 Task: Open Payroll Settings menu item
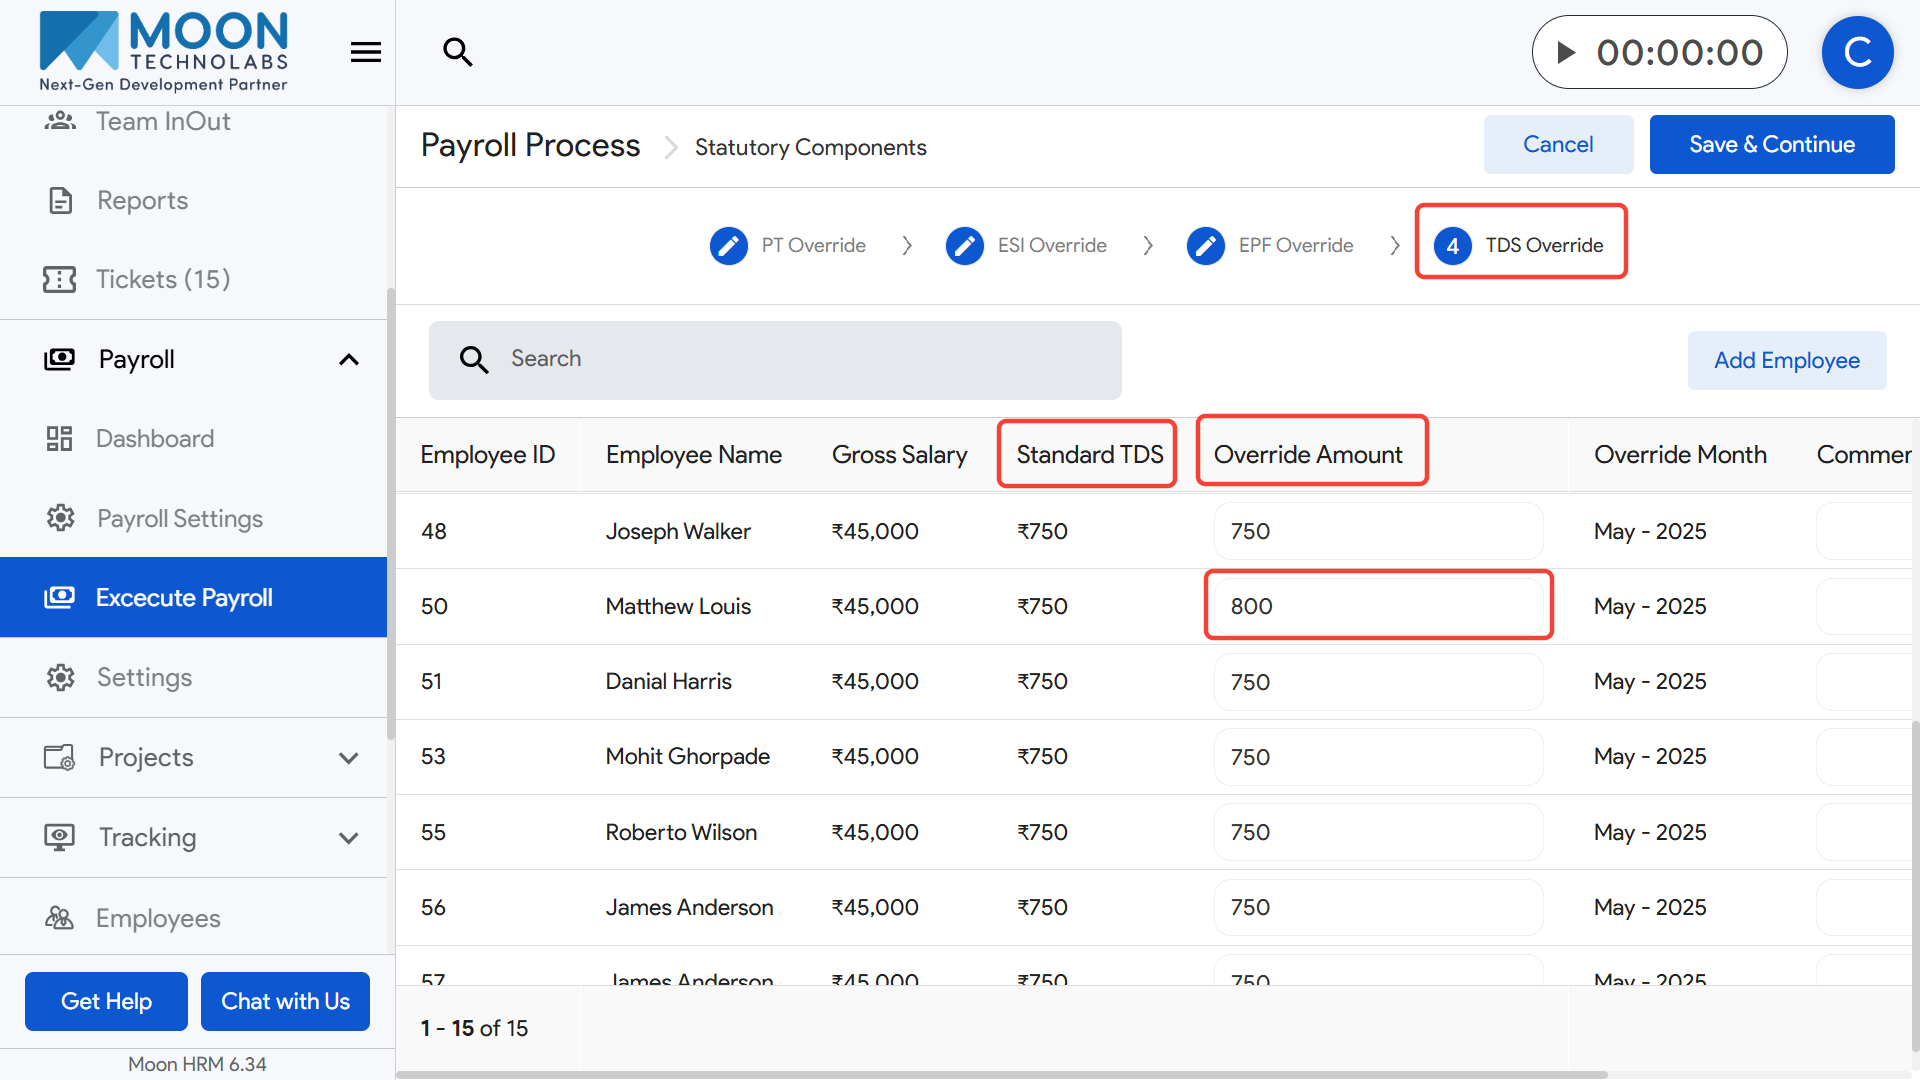(180, 518)
